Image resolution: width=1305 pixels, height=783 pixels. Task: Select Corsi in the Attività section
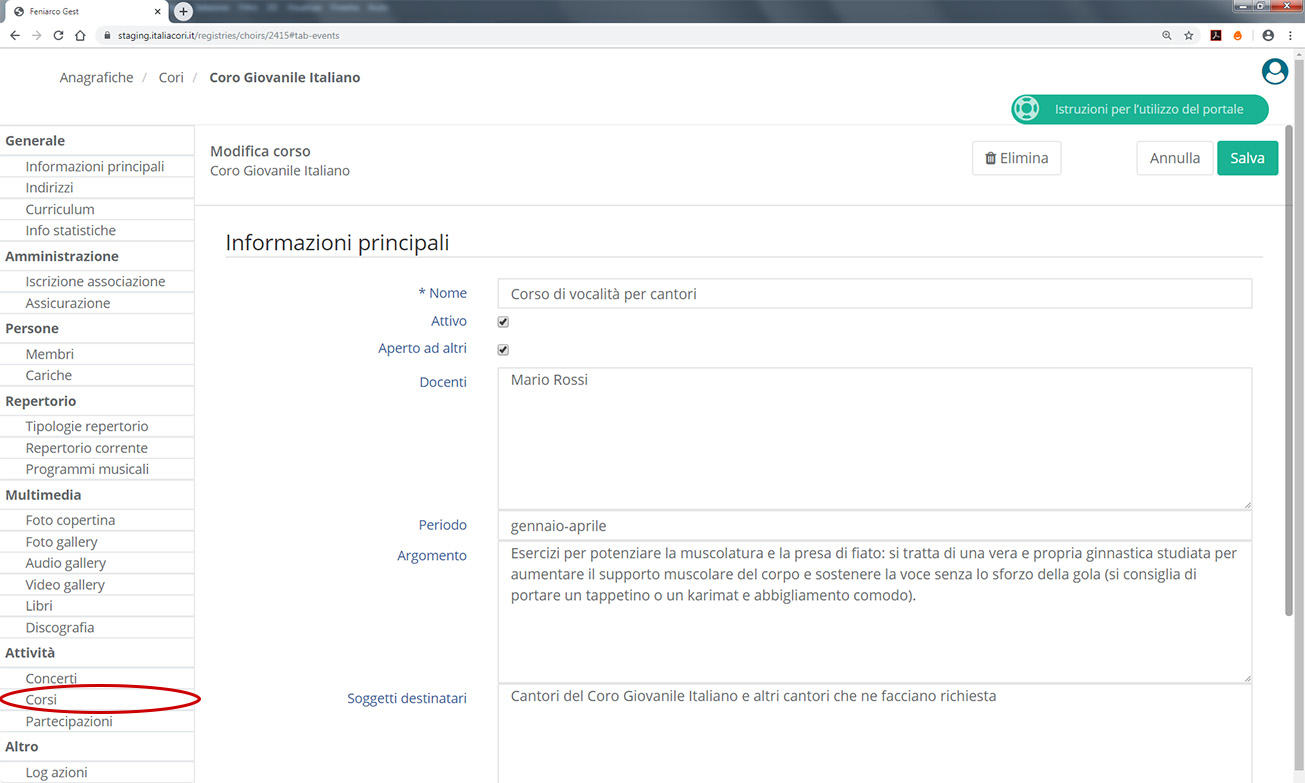tap(41, 700)
